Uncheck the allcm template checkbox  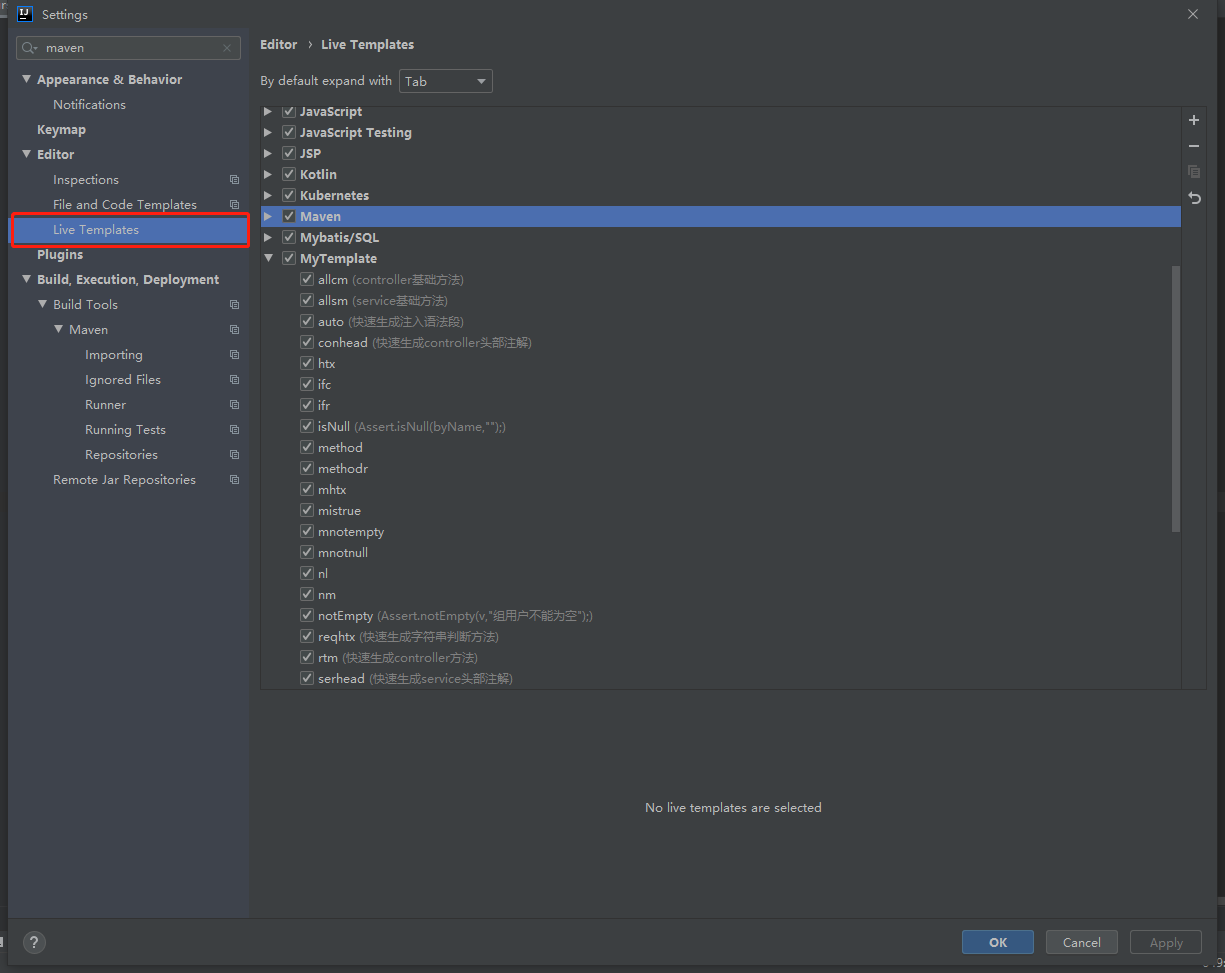point(307,279)
